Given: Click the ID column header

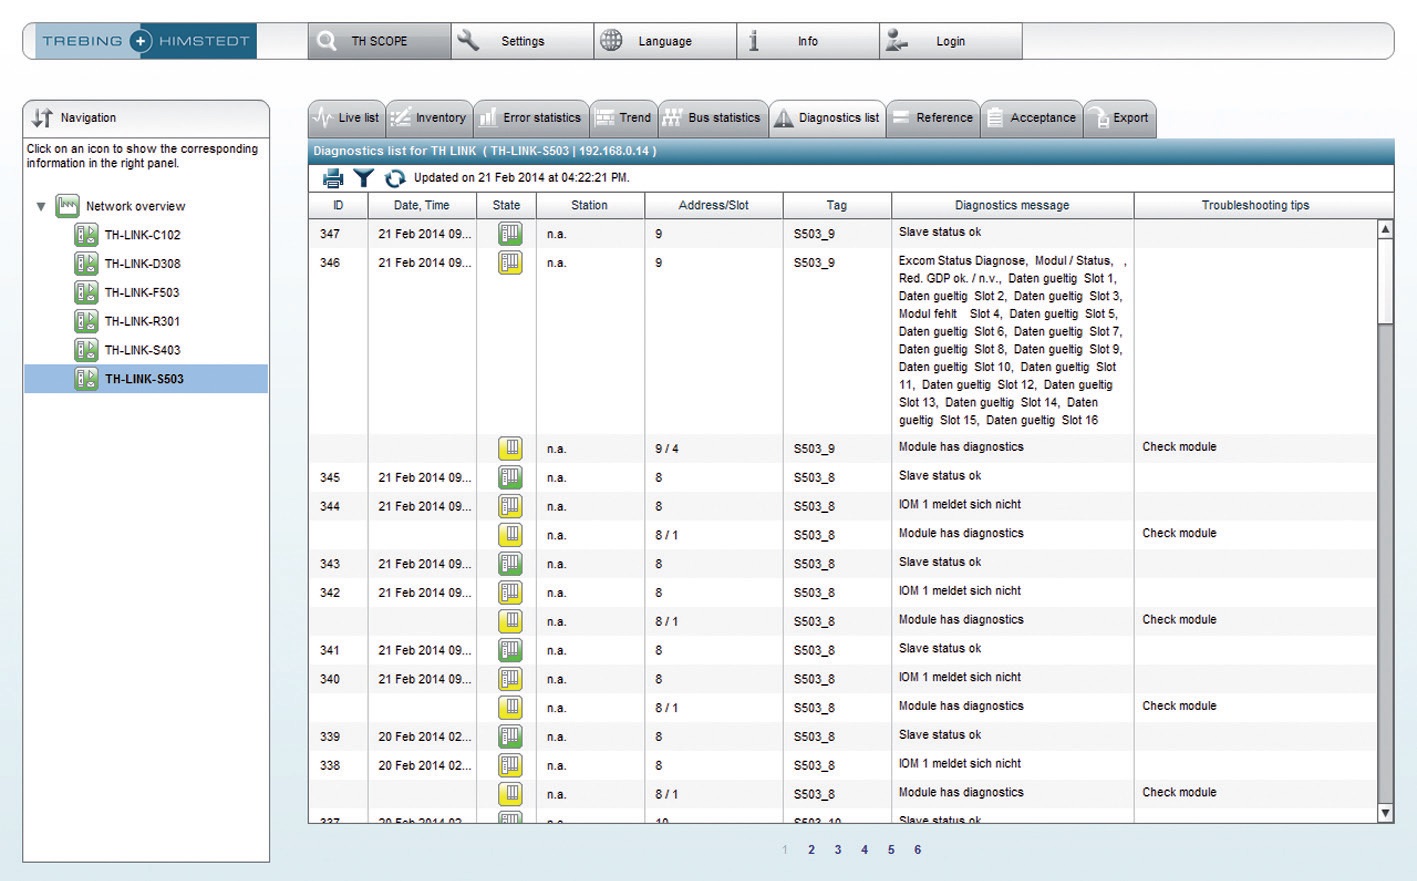Looking at the screenshot, I should (338, 205).
